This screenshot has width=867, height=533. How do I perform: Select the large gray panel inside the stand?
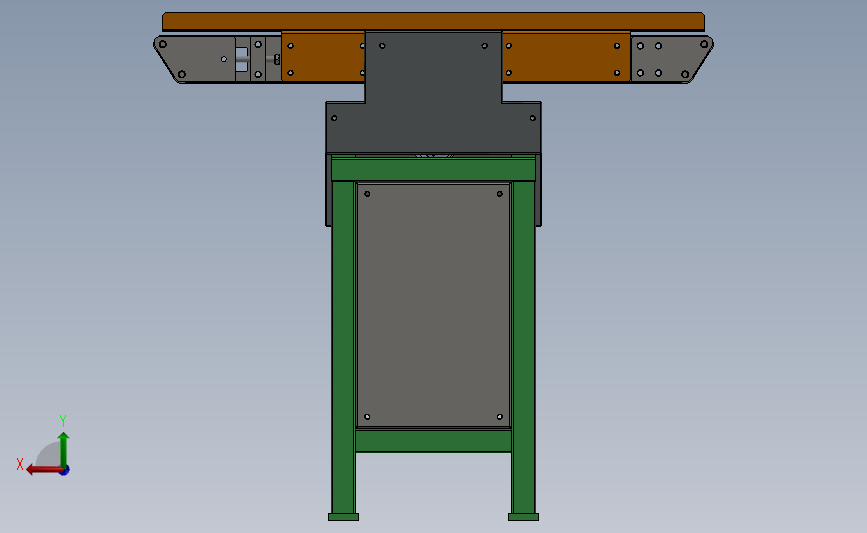pos(434,305)
